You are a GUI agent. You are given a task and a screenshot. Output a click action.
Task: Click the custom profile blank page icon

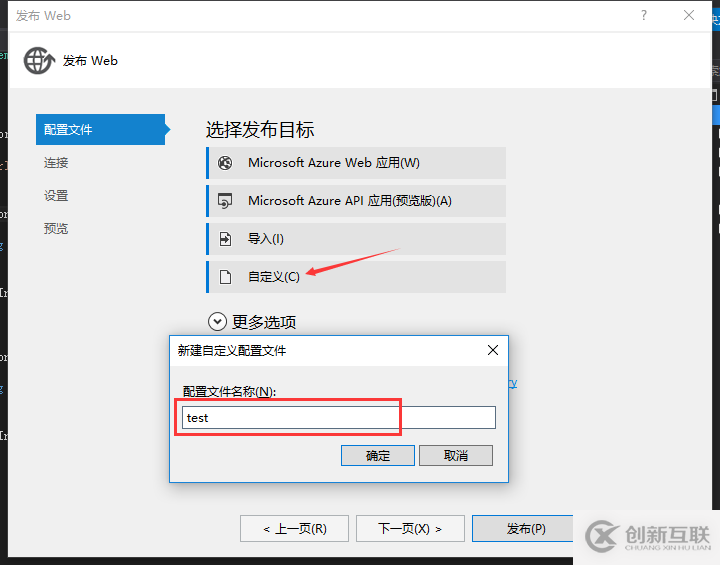225,277
